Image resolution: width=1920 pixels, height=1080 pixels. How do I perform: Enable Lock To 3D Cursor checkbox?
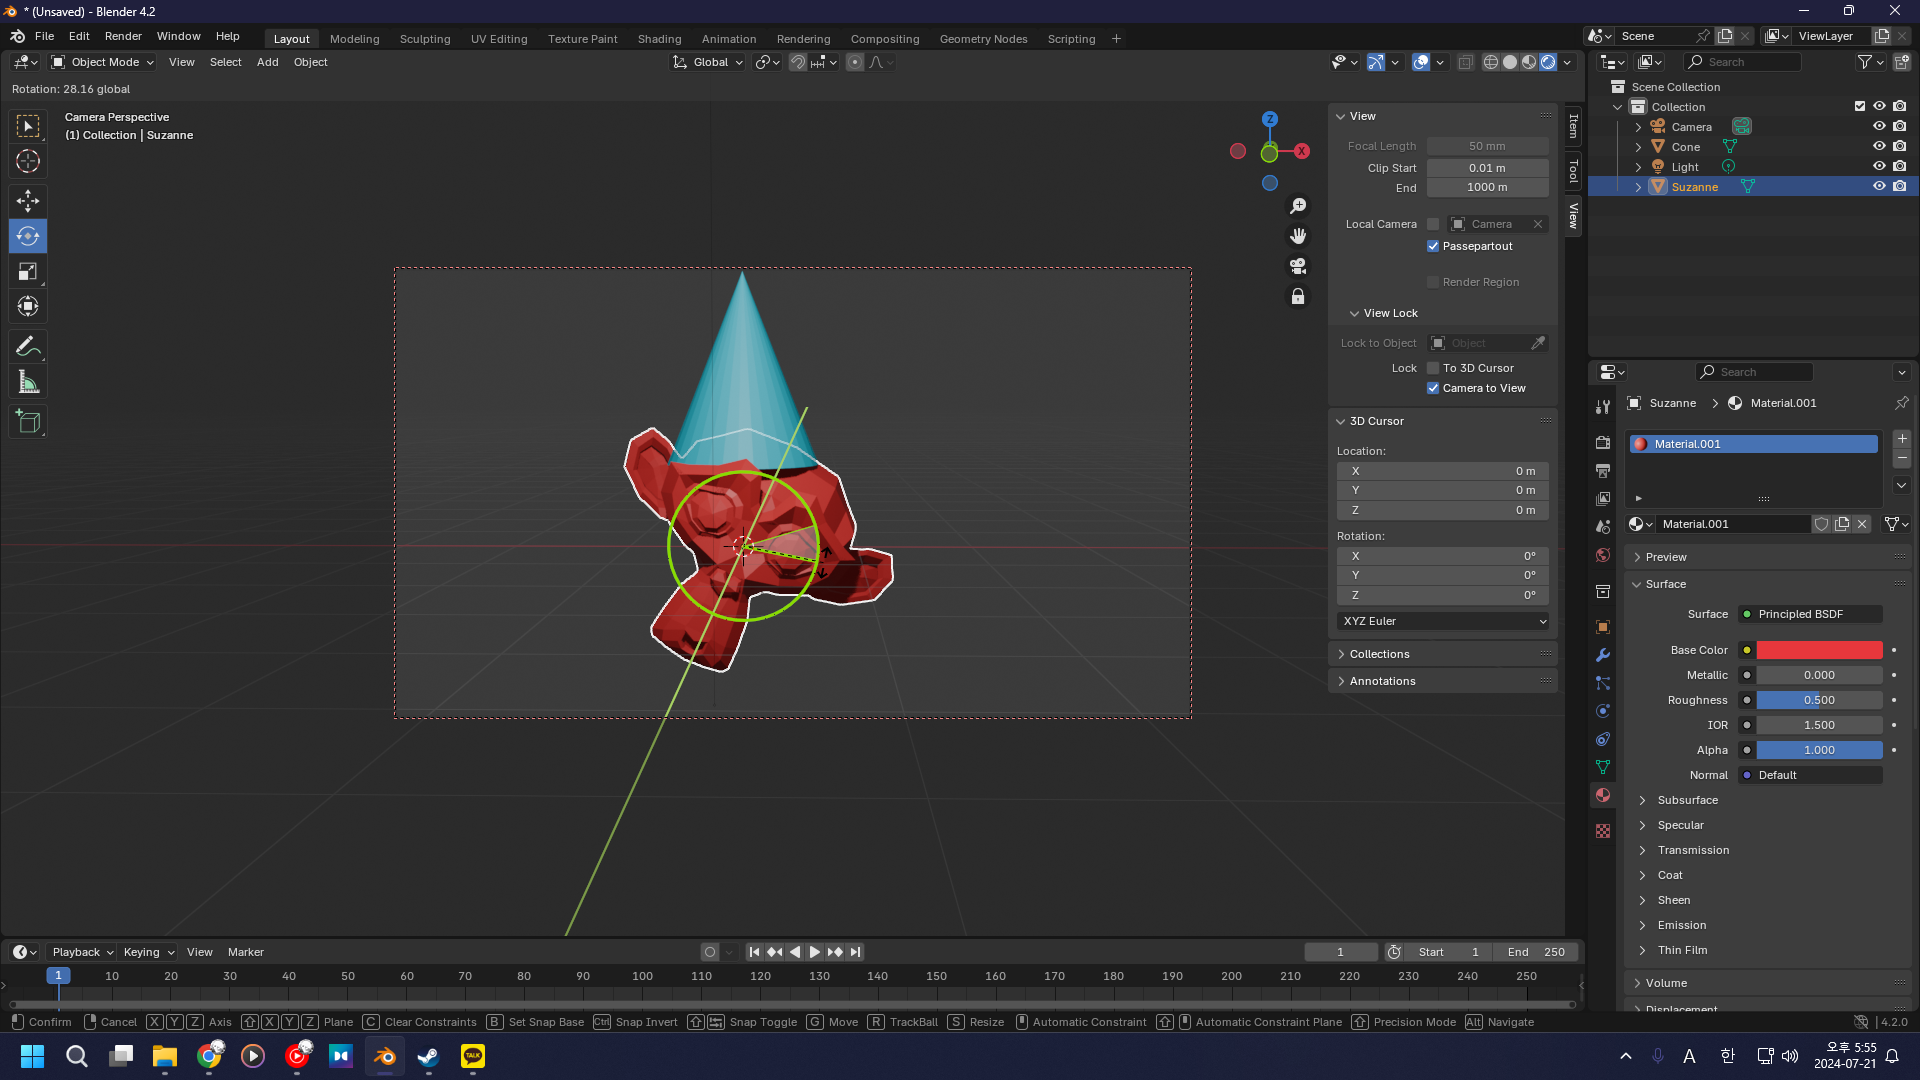(x=1433, y=368)
